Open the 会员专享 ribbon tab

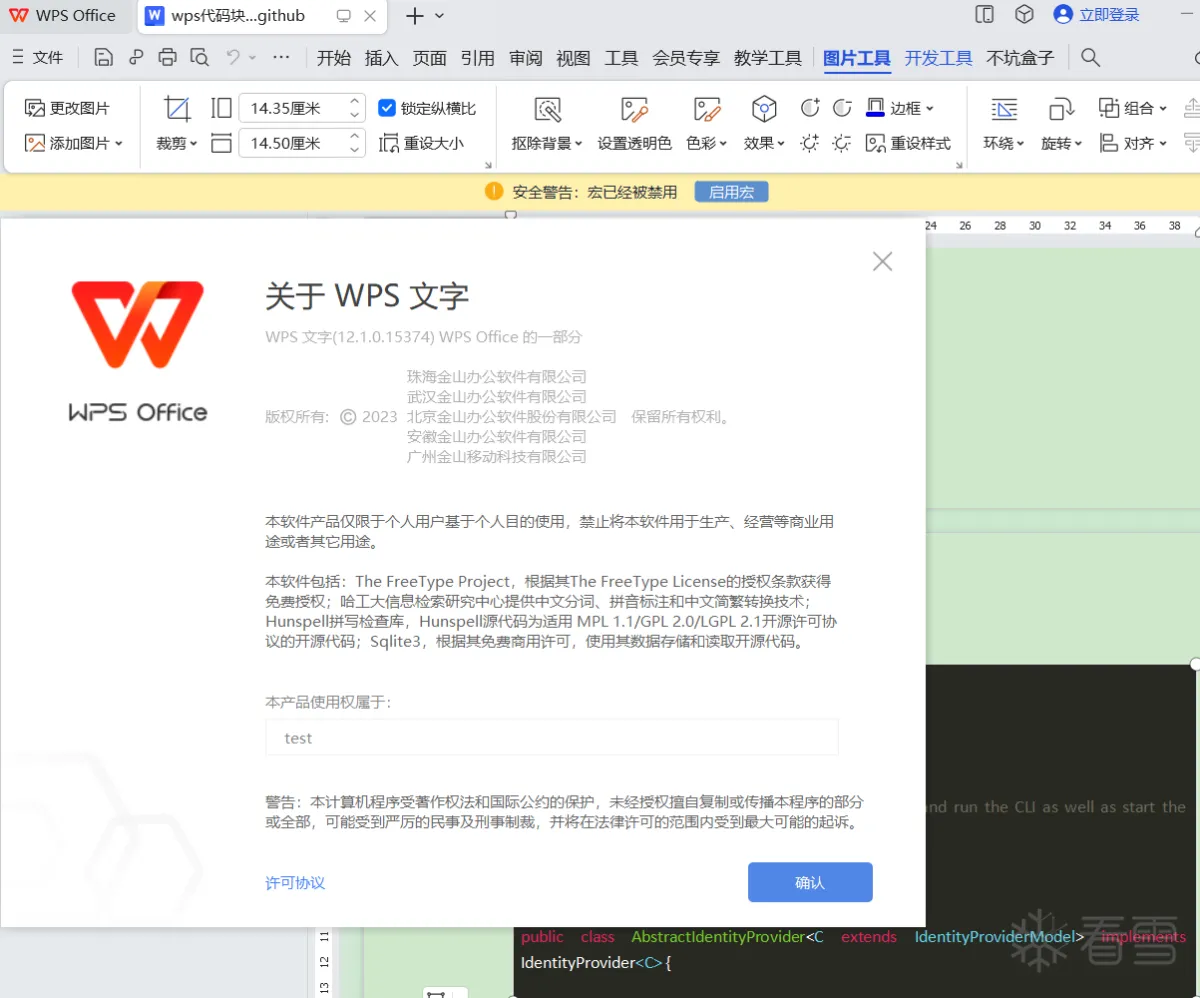point(686,58)
